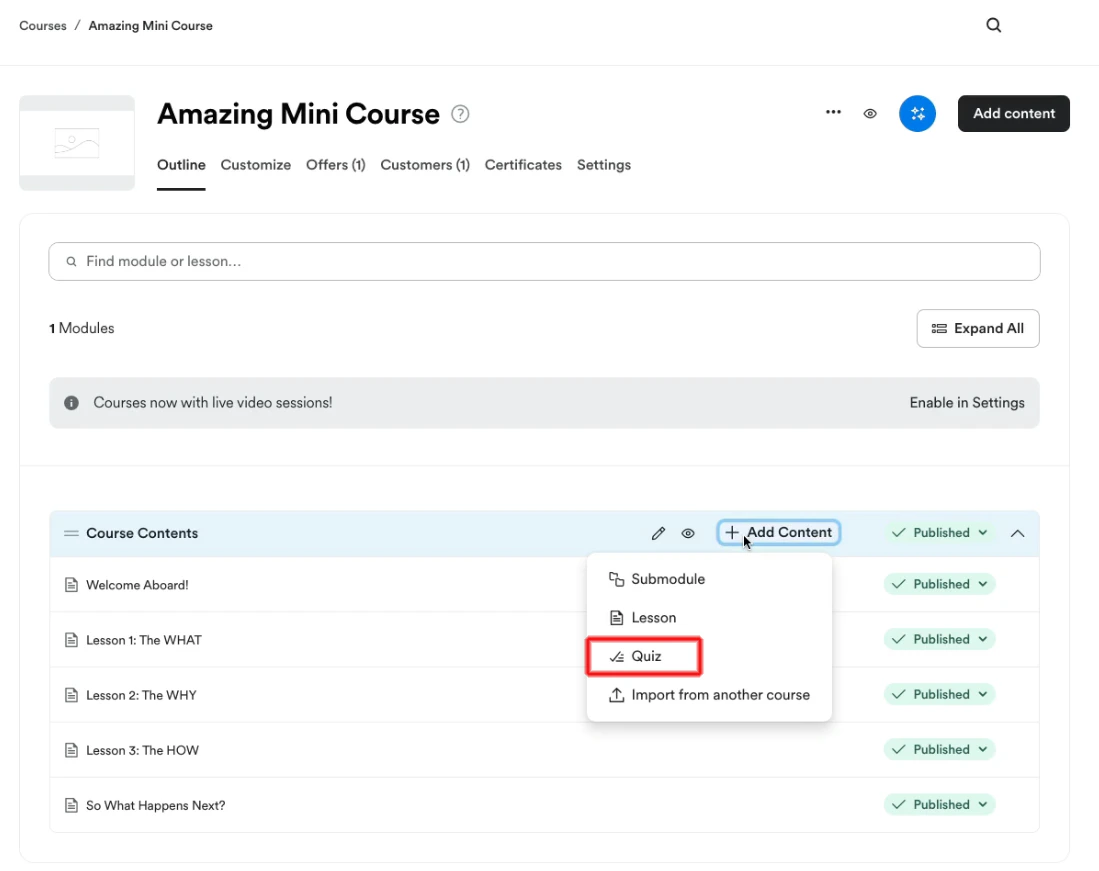This screenshot has height=871, width=1099.
Task: Open the Welcome Aboard! lesson
Action: click(x=137, y=585)
